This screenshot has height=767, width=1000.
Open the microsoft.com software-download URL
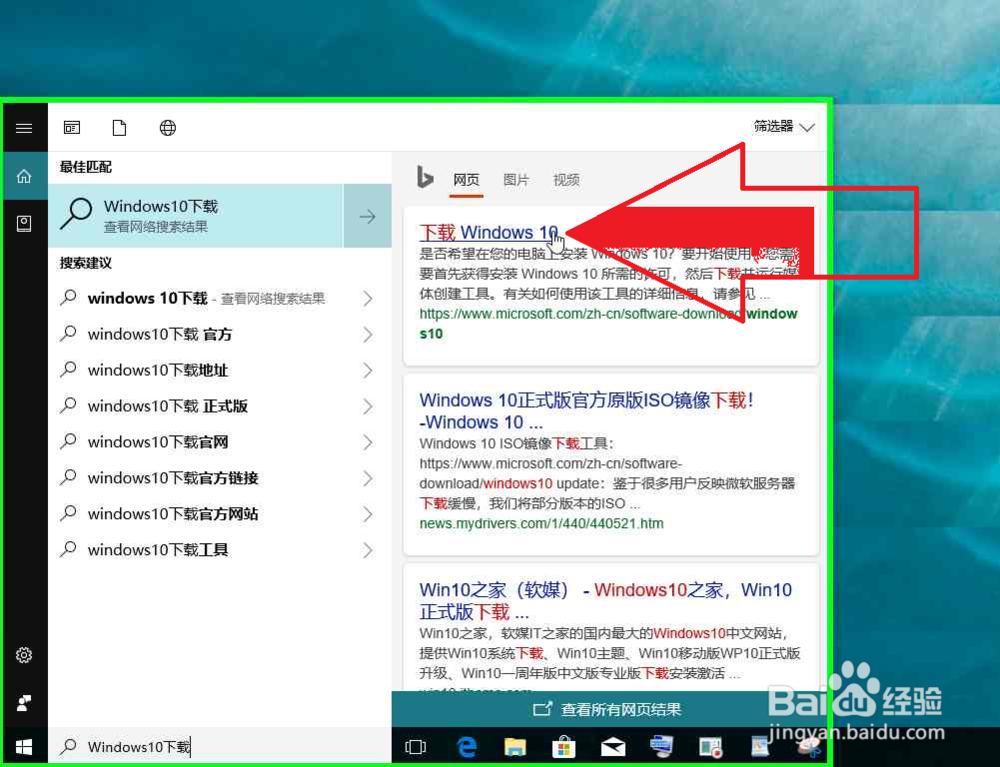pyautogui.click(x=608, y=323)
